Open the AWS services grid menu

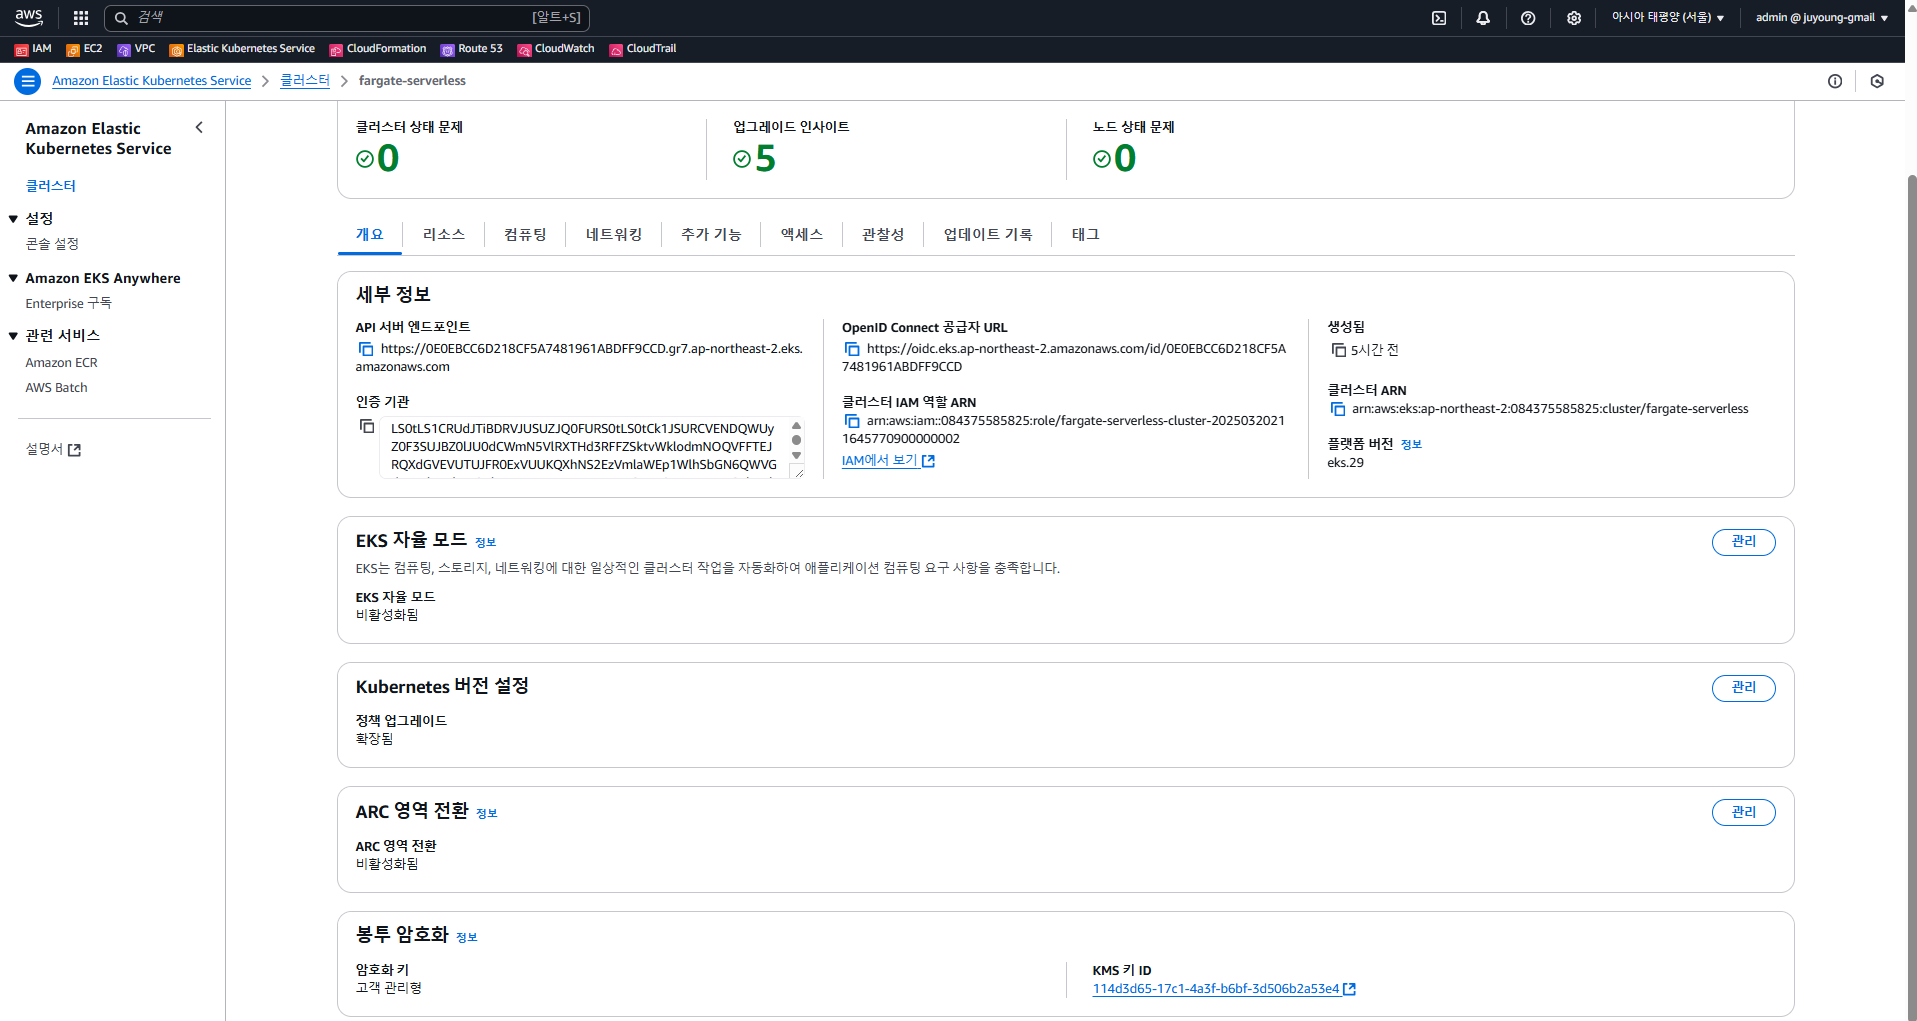(x=81, y=18)
